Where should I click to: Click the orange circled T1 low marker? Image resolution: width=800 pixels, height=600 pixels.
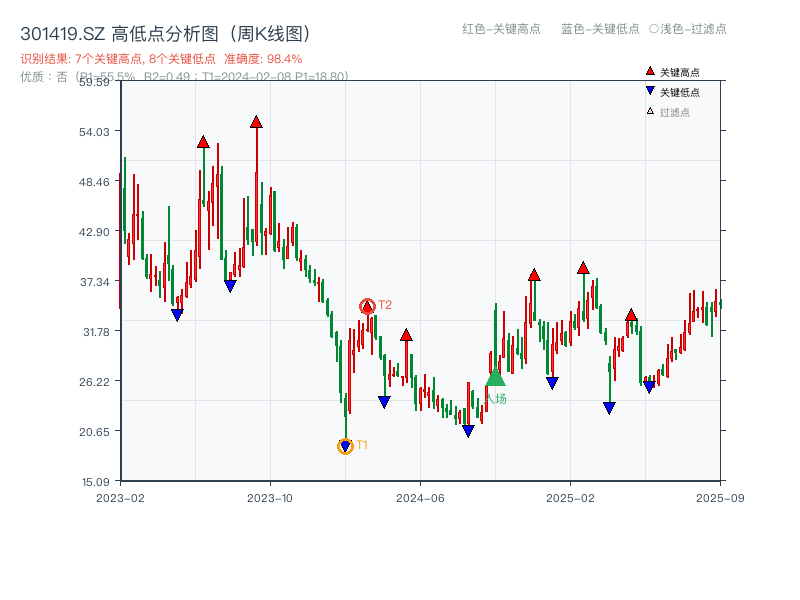[345, 444]
